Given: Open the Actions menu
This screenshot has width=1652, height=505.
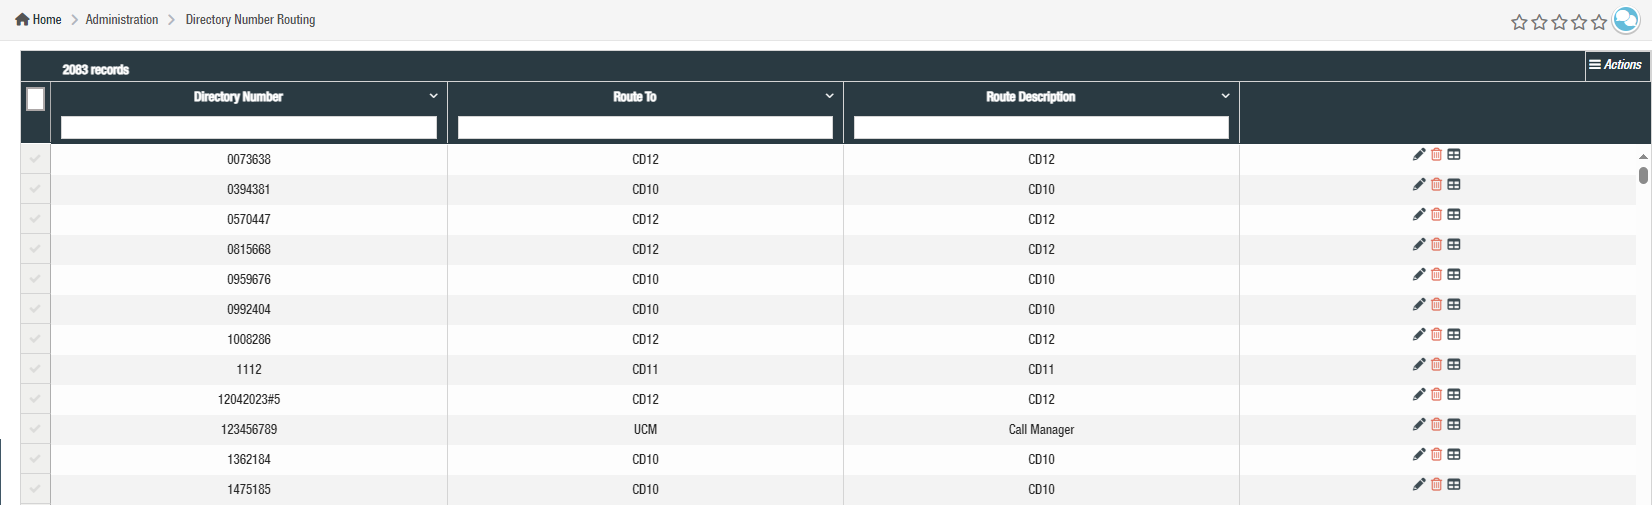Looking at the screenshot, I should (1616, 65).
